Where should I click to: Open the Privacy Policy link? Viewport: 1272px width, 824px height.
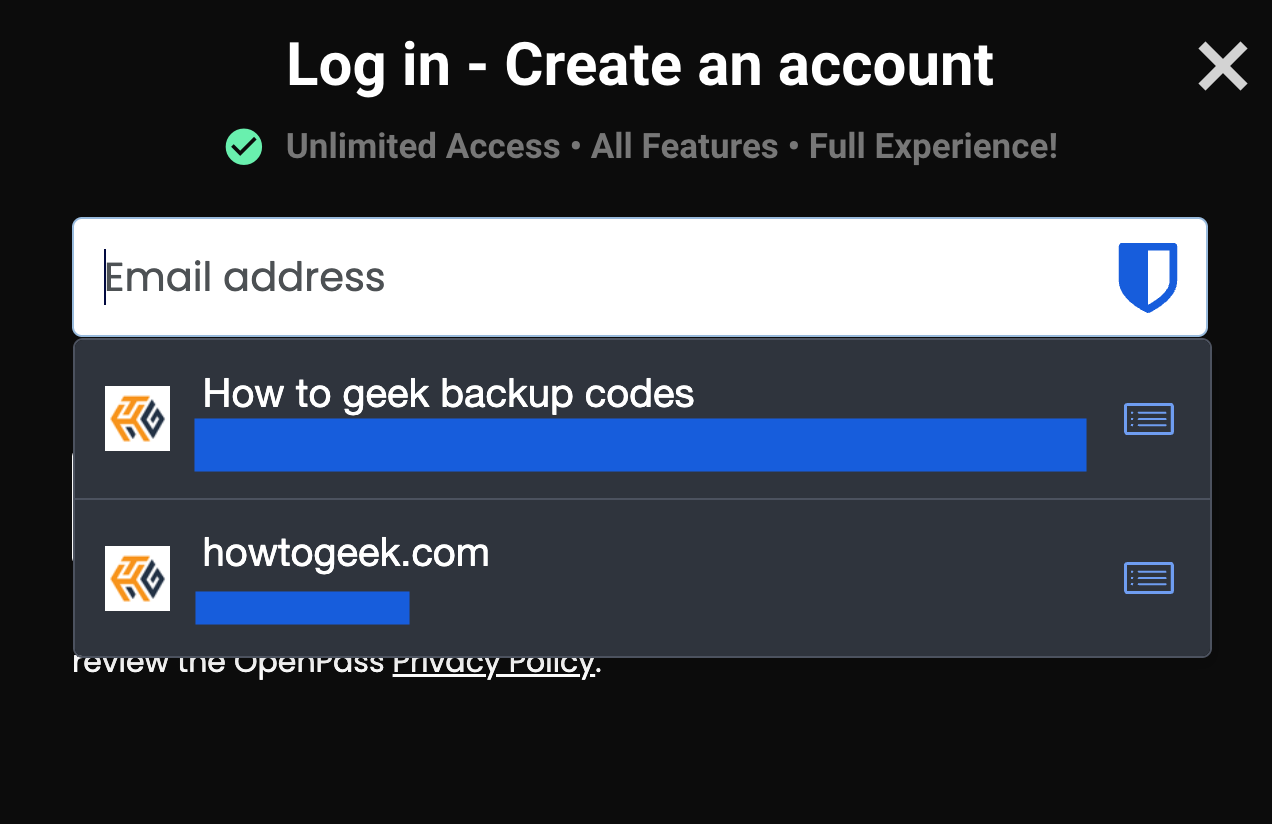(x=493, y=664)
